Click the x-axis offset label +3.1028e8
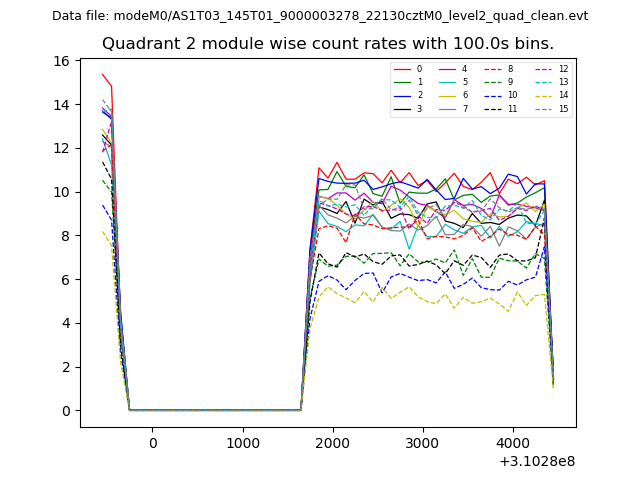The height and width of the screenshot is (480, 640). click(x=535, y=461)
